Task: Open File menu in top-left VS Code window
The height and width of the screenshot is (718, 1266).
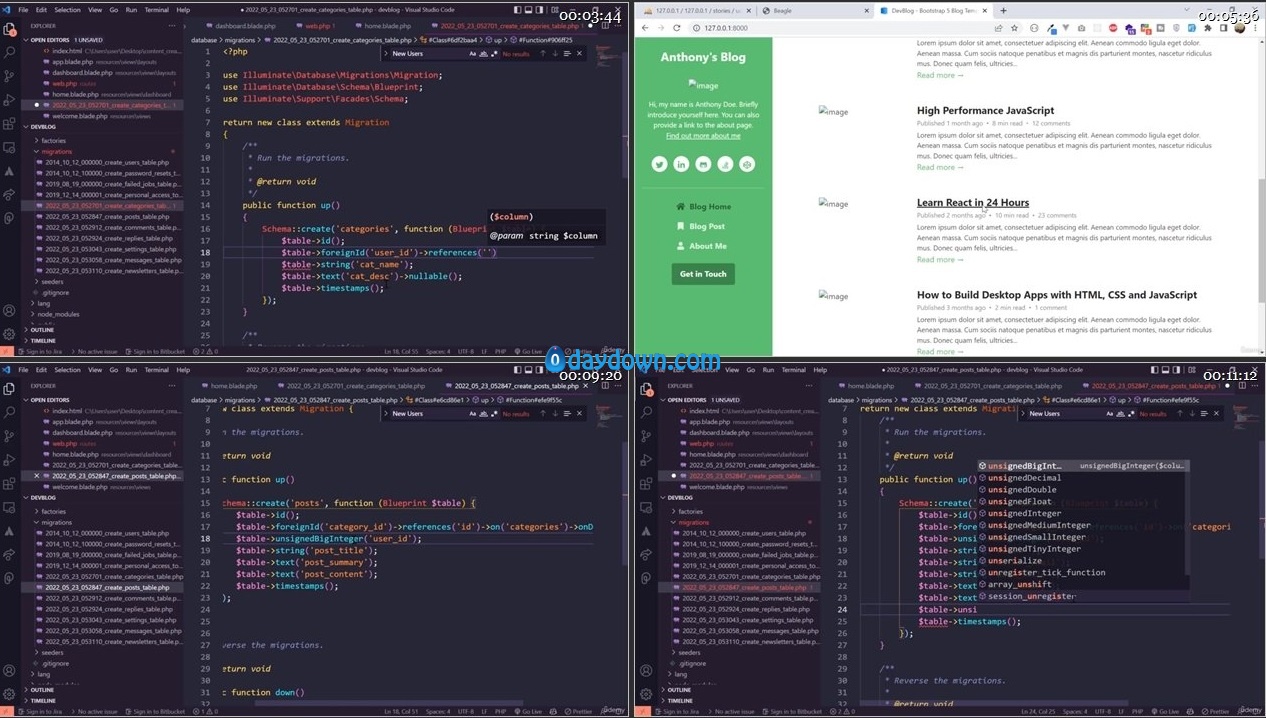Action: pos(23,9)
